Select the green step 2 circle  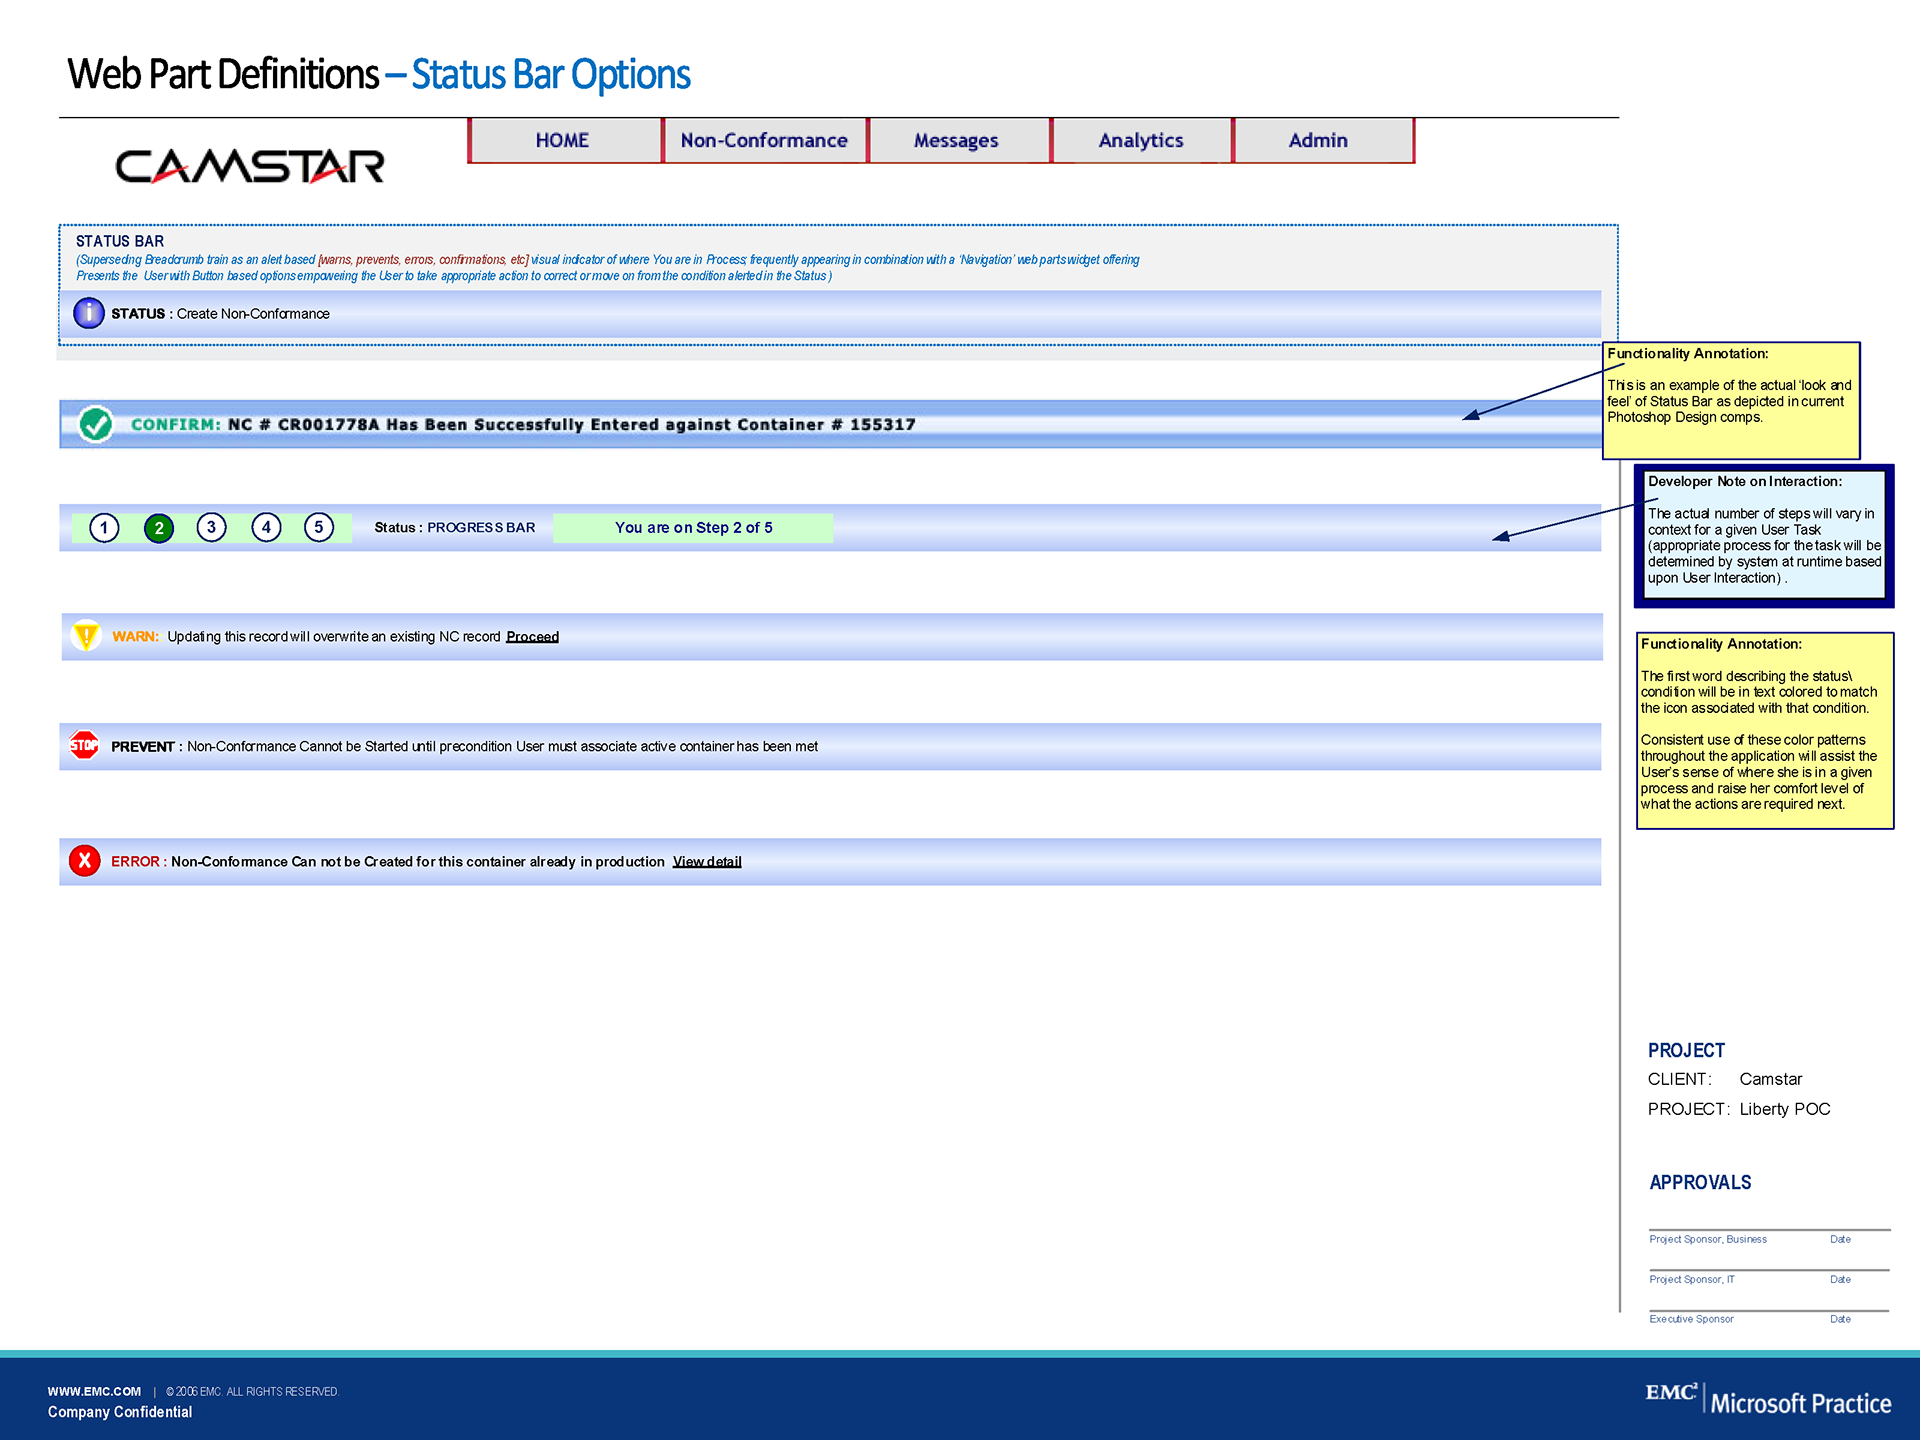click(x=159, y=527)
